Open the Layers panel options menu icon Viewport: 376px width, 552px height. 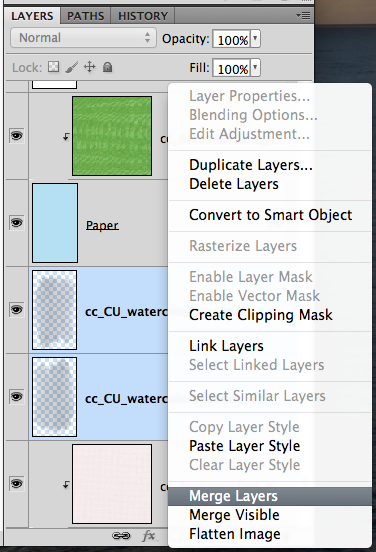click(x=303, y=15)
